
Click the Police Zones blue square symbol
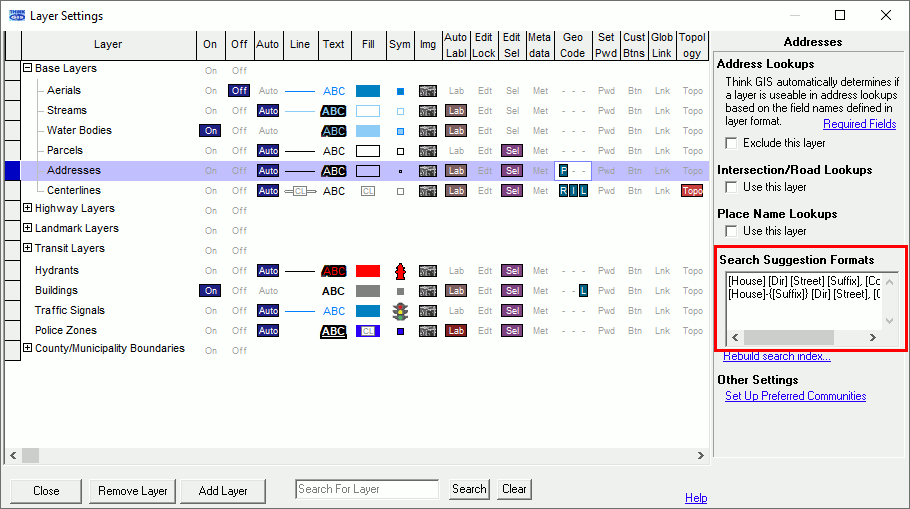(400, 331)
